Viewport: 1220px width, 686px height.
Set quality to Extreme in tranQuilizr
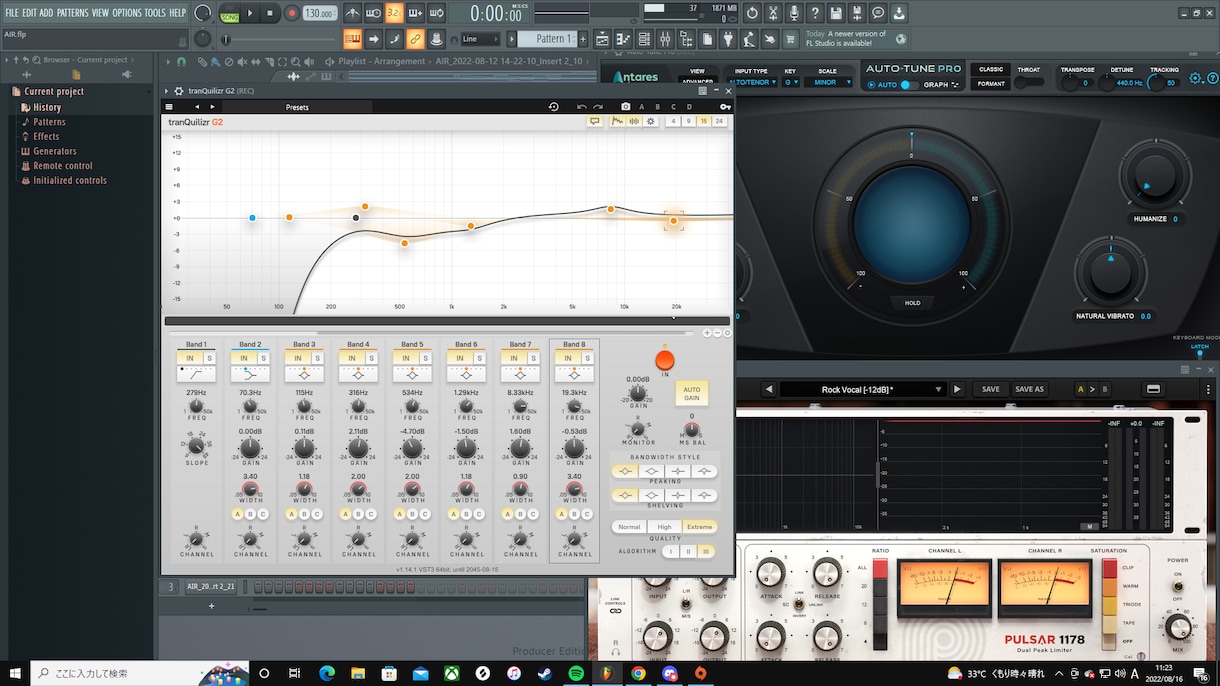pyautogui.click(x=699, y=526)
